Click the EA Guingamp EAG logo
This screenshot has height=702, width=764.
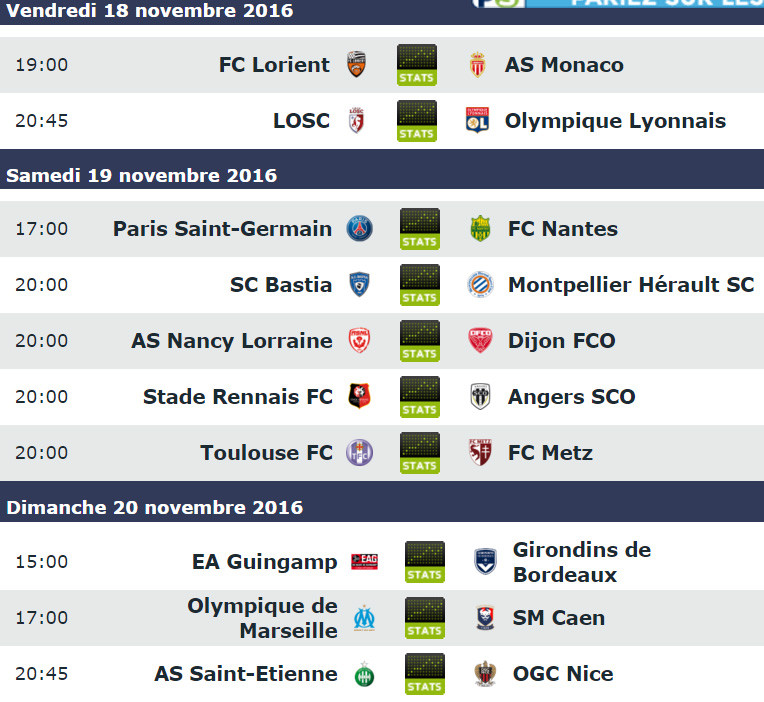pyautogui.click(x=364, y=562)
